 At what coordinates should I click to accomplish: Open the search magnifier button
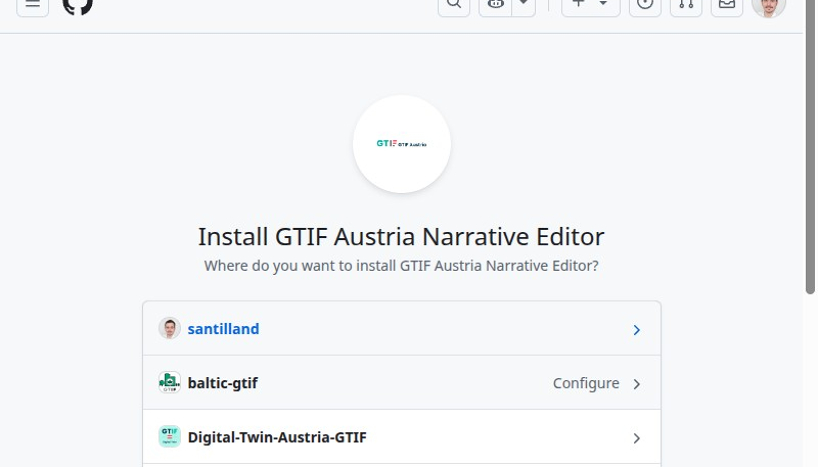point(454,5)
